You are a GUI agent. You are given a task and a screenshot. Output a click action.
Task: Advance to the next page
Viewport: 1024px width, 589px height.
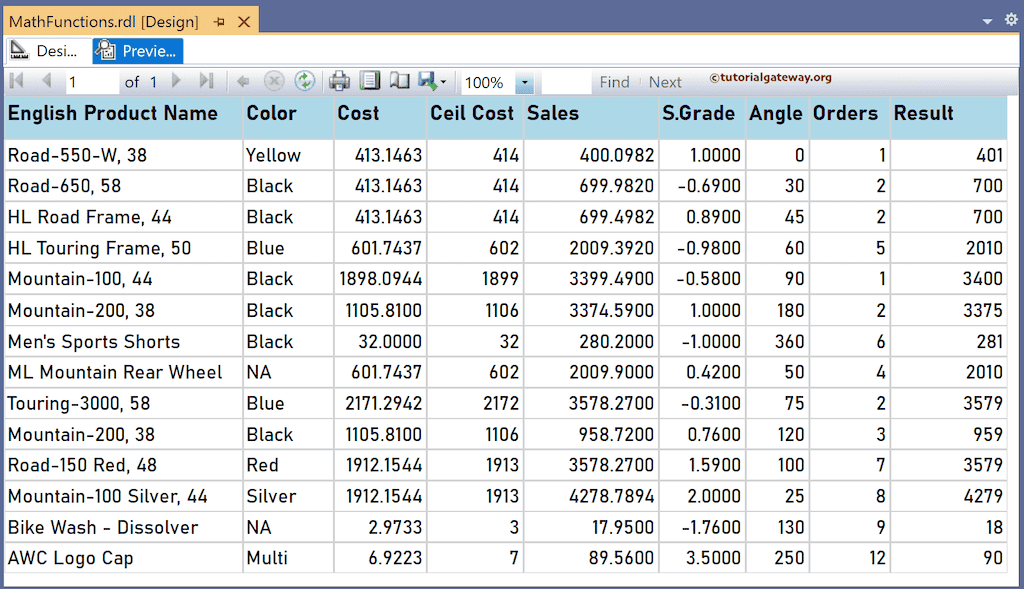tap(176, 82)
